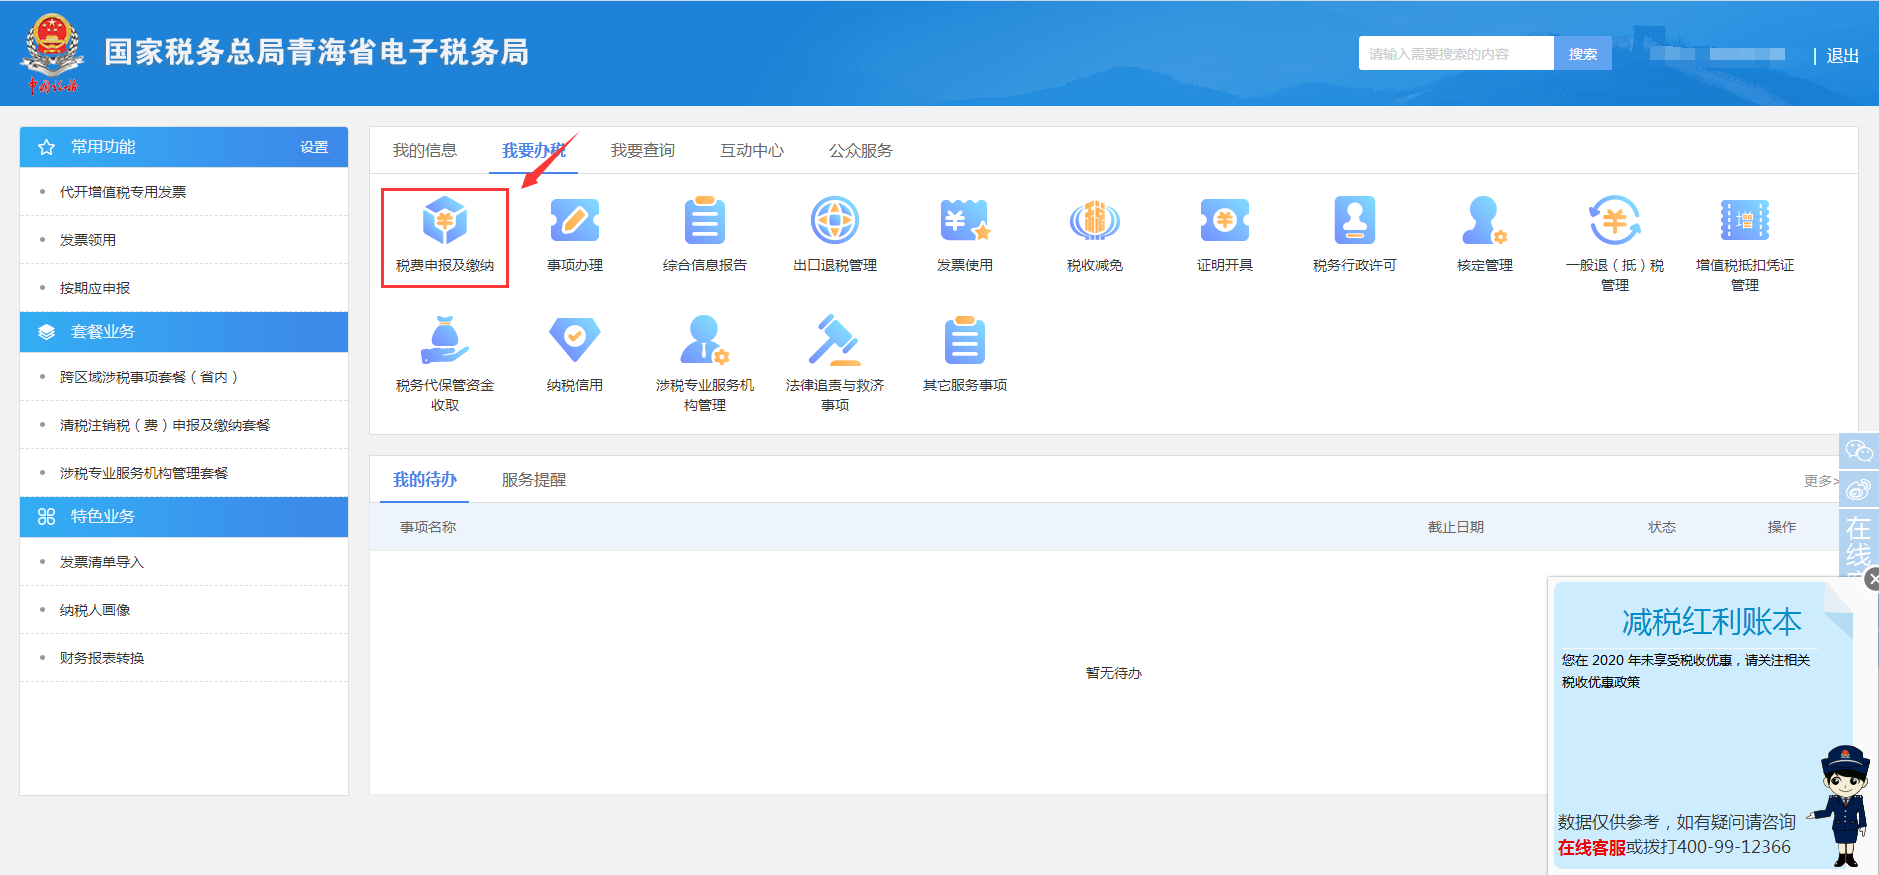Focus the search input field

click(x=1456, y=54)
